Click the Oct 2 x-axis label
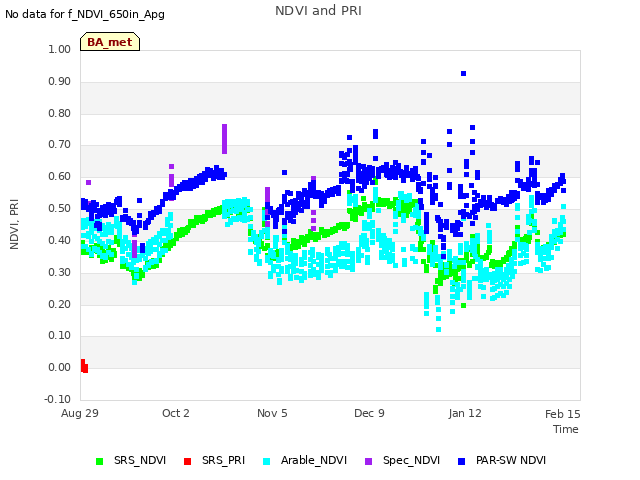 point(176,413)
